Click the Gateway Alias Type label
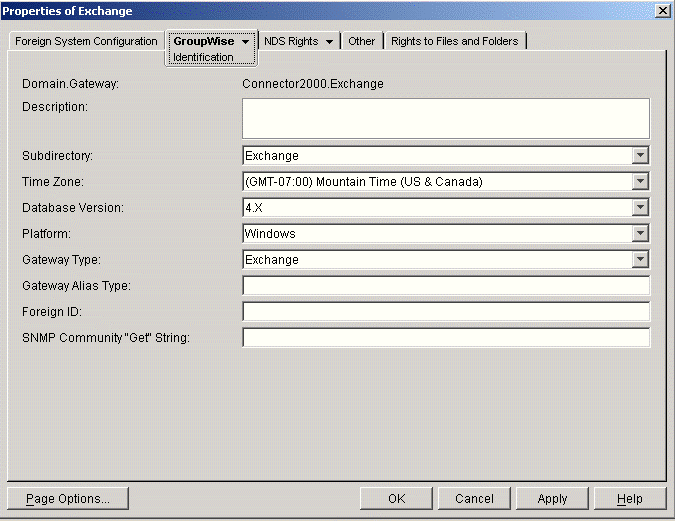The height and width of the screenshot is (521, 675). 76,285
